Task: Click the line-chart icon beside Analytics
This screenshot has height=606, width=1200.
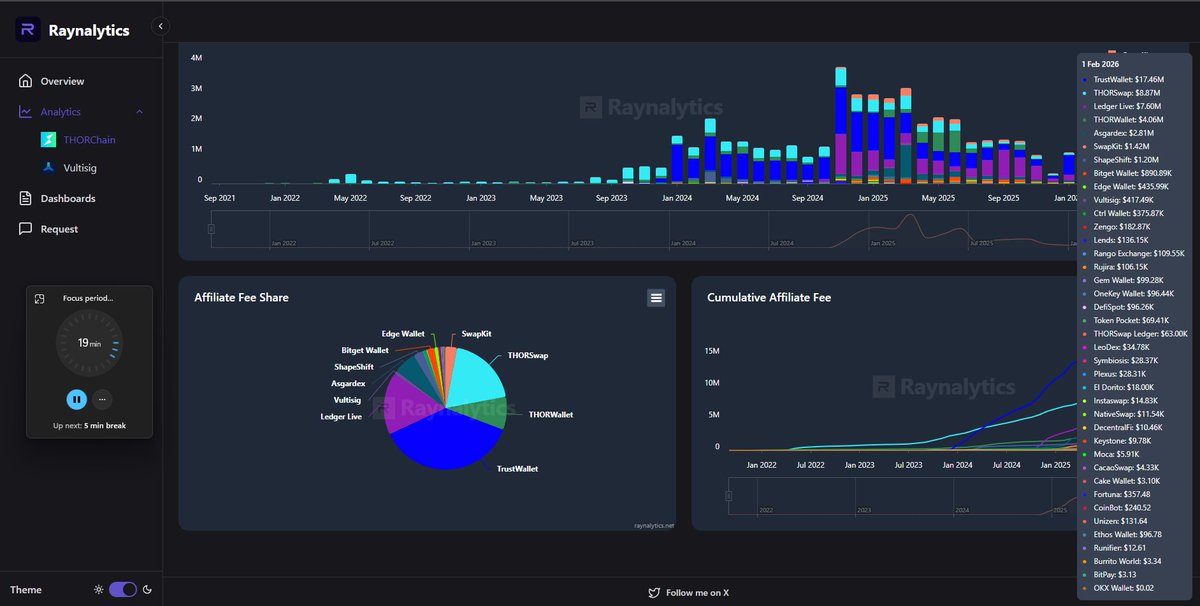Action: click(25, 112)
